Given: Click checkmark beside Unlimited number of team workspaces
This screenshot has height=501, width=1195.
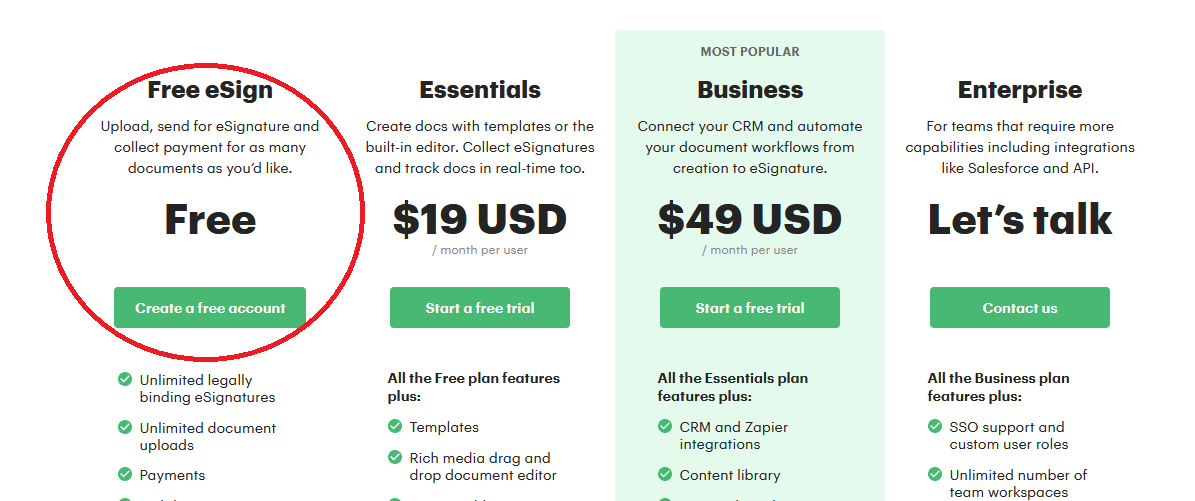Looking at the screenshot, I should point(935,474).
